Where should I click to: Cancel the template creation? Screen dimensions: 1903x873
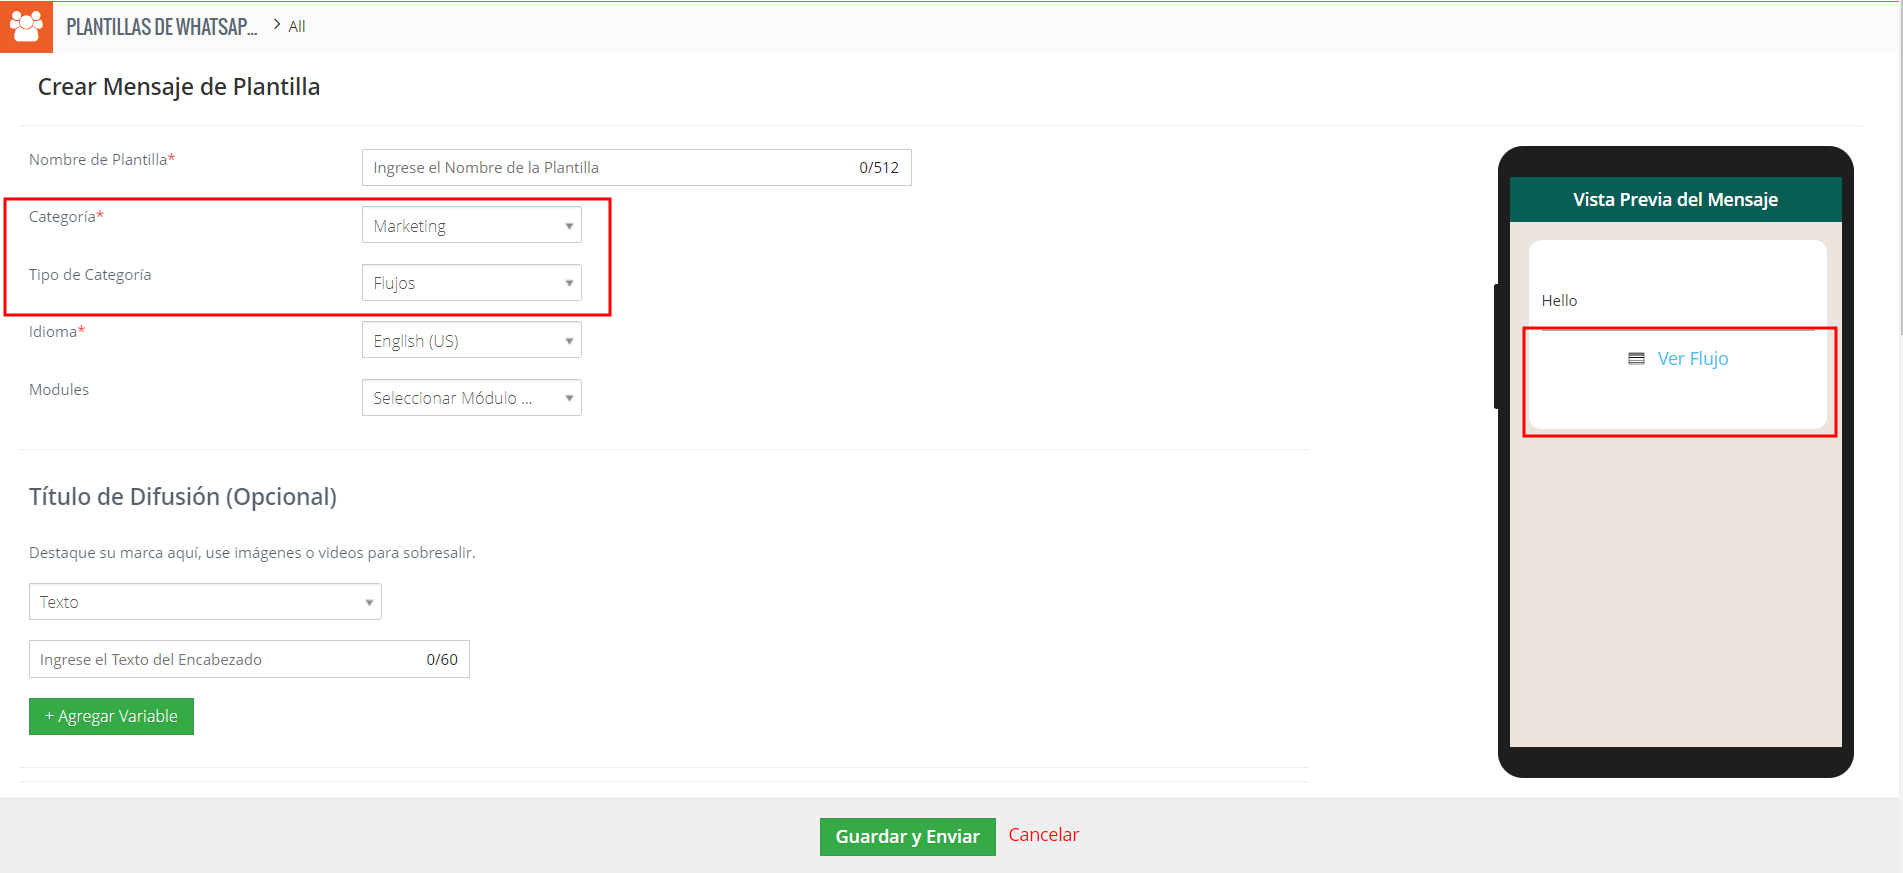tap(1043, 835)
